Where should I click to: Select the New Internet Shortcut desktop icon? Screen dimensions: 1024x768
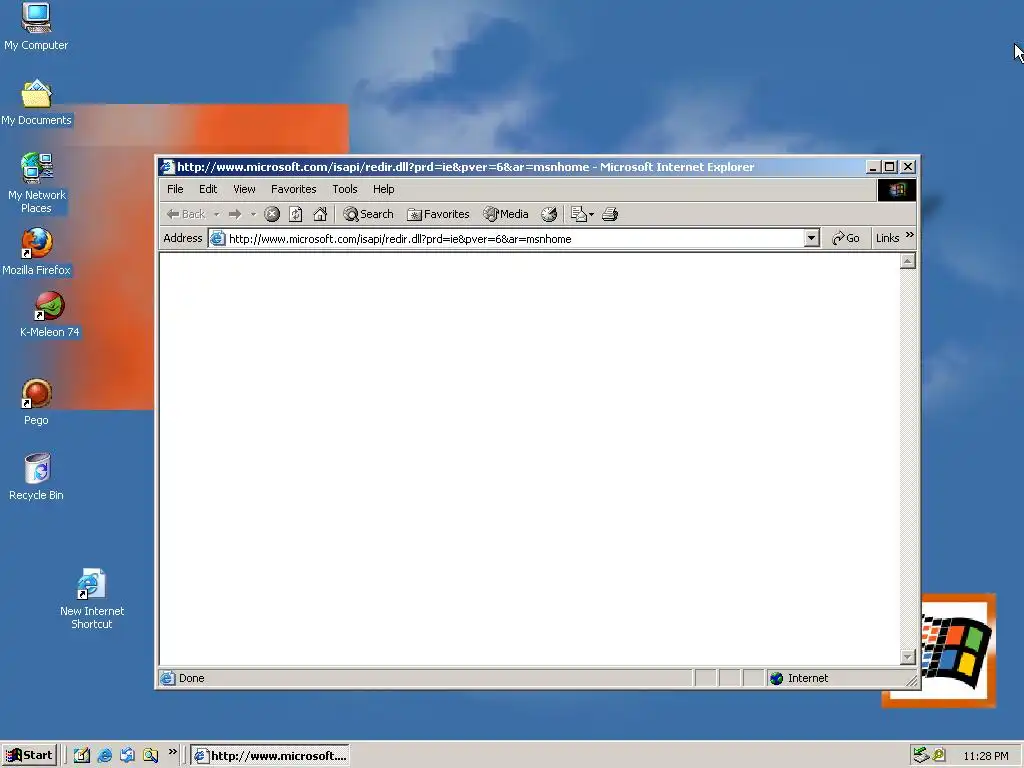(91, 599)
